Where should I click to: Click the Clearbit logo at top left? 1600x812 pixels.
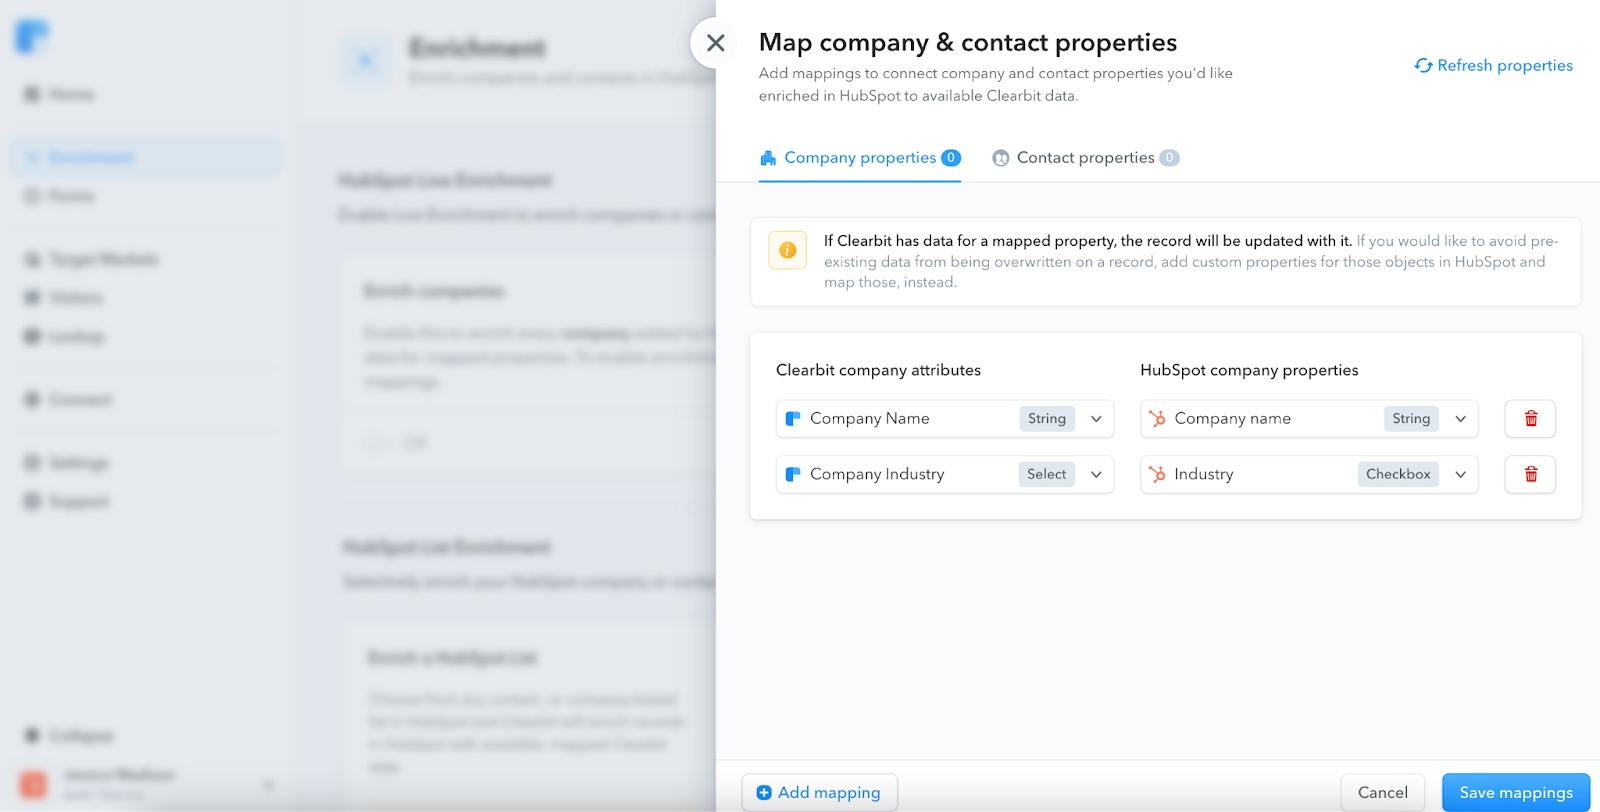(31, 36)
